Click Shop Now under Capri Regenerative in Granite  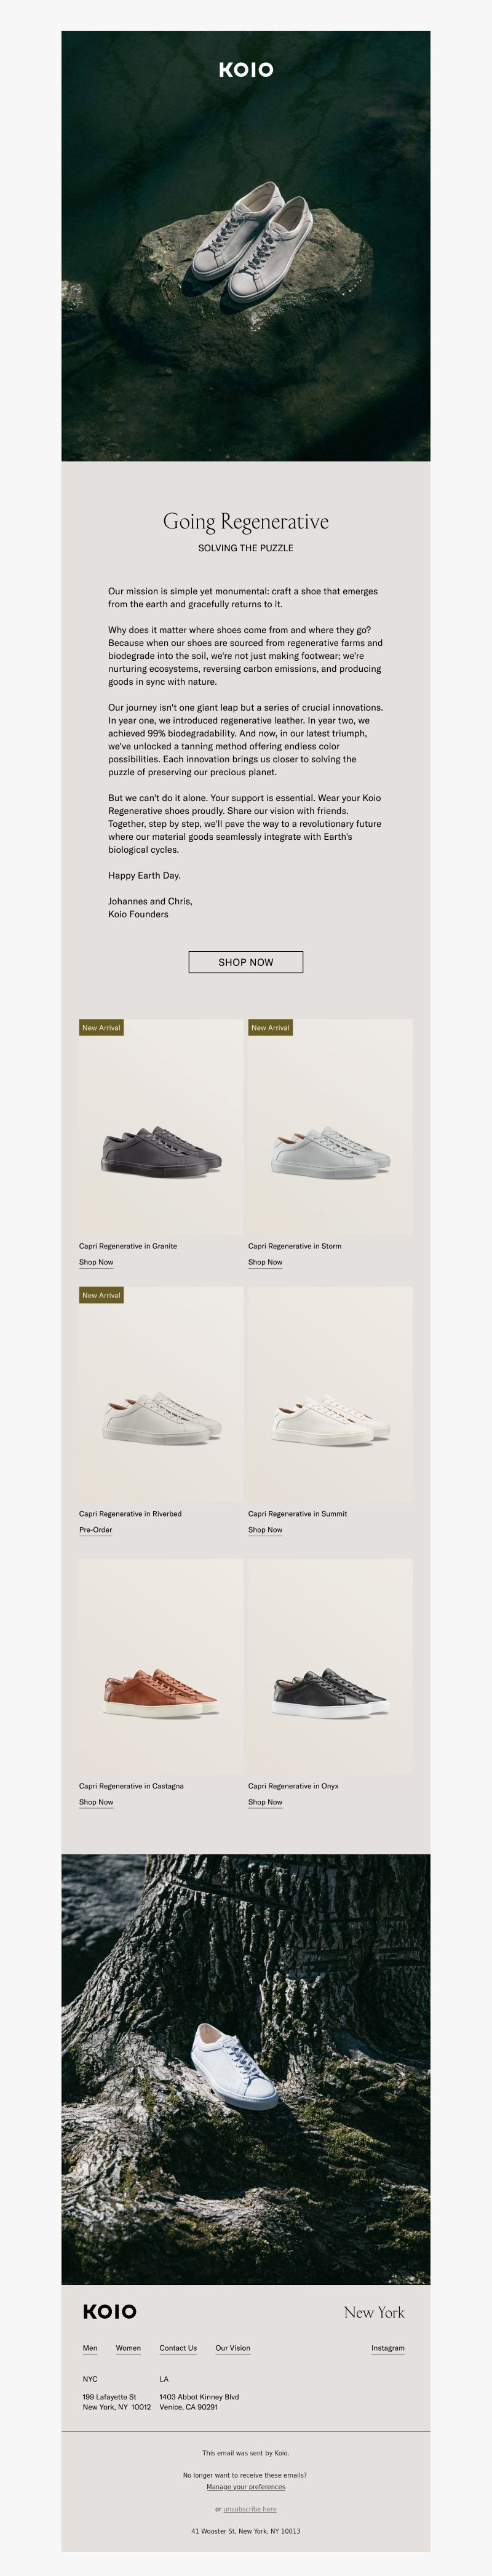click(x=96, y=1262)
